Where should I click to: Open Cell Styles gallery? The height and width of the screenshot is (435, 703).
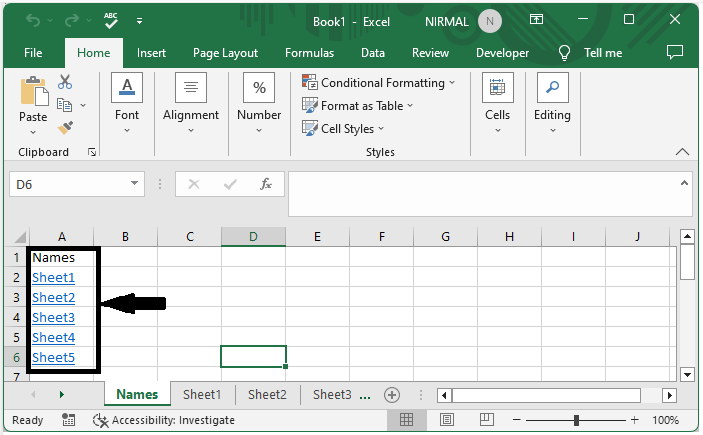tap(343, 129)
